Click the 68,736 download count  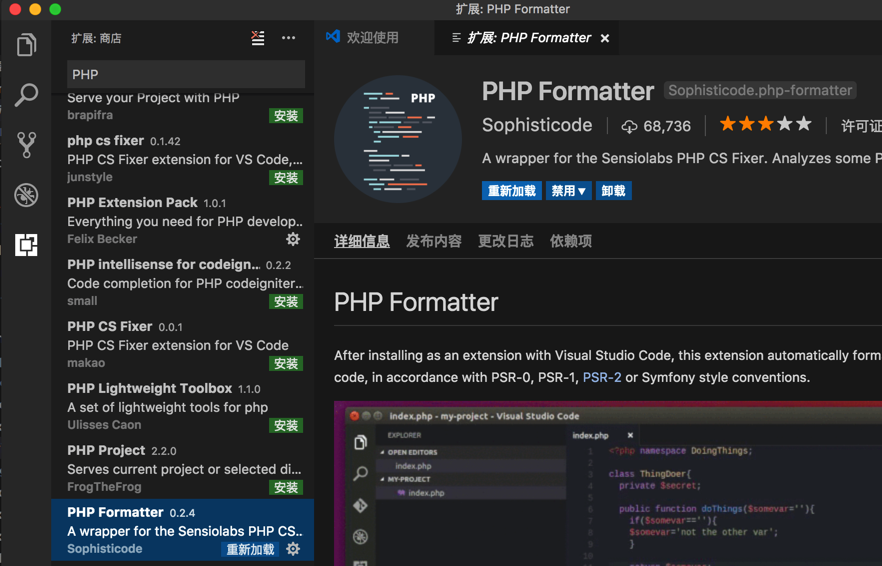tap(667, 126)
